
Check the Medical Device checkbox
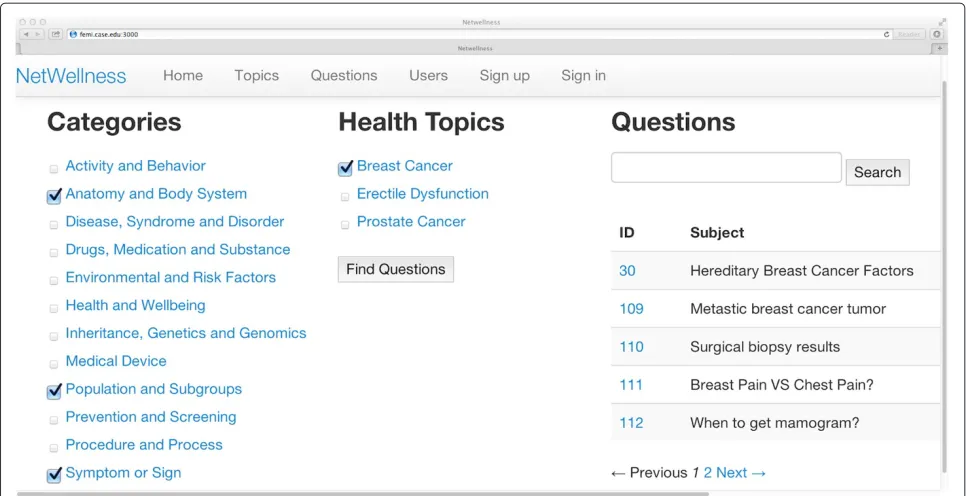[54, 364]
